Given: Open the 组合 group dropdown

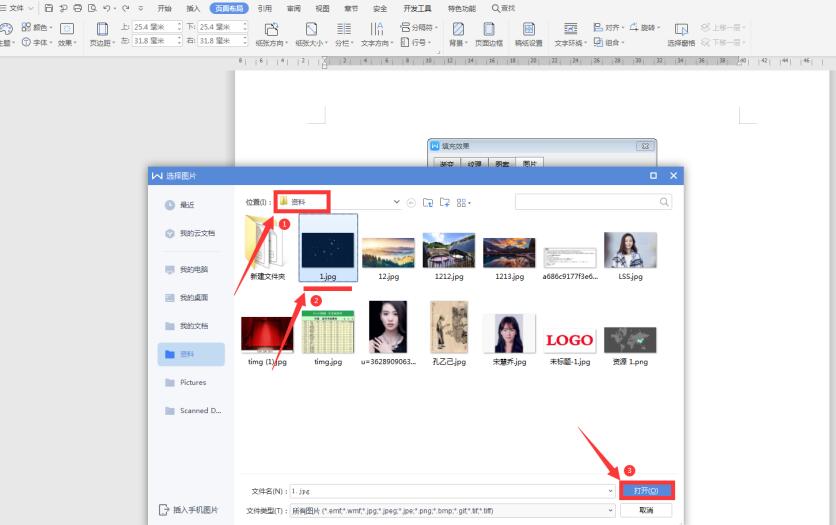Looking at the screenshot, I should point(608,42).
